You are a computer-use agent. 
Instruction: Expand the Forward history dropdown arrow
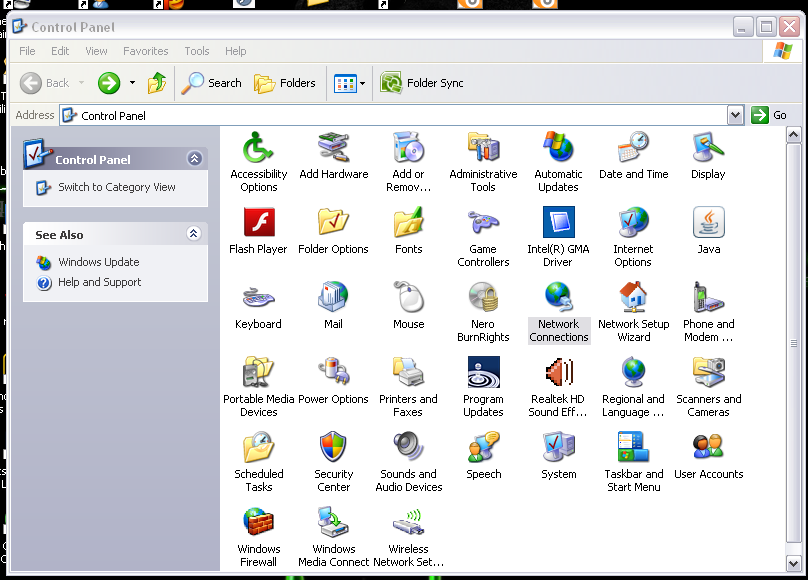132,83
